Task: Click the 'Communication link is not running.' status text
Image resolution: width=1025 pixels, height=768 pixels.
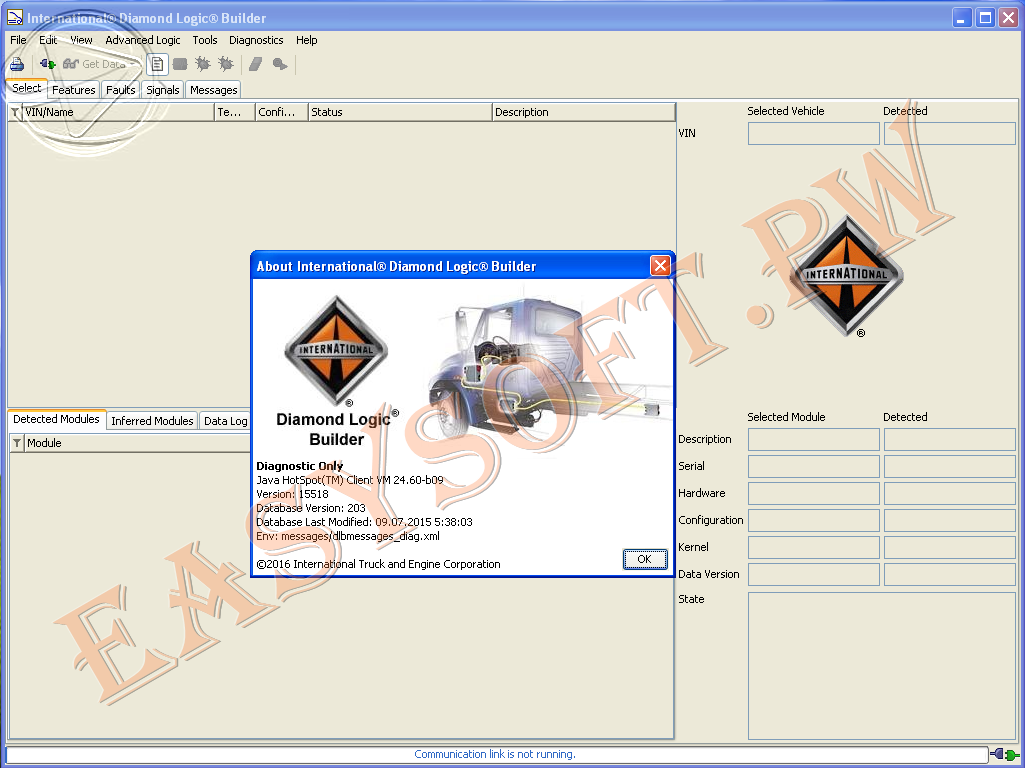Action: point(495,754)
